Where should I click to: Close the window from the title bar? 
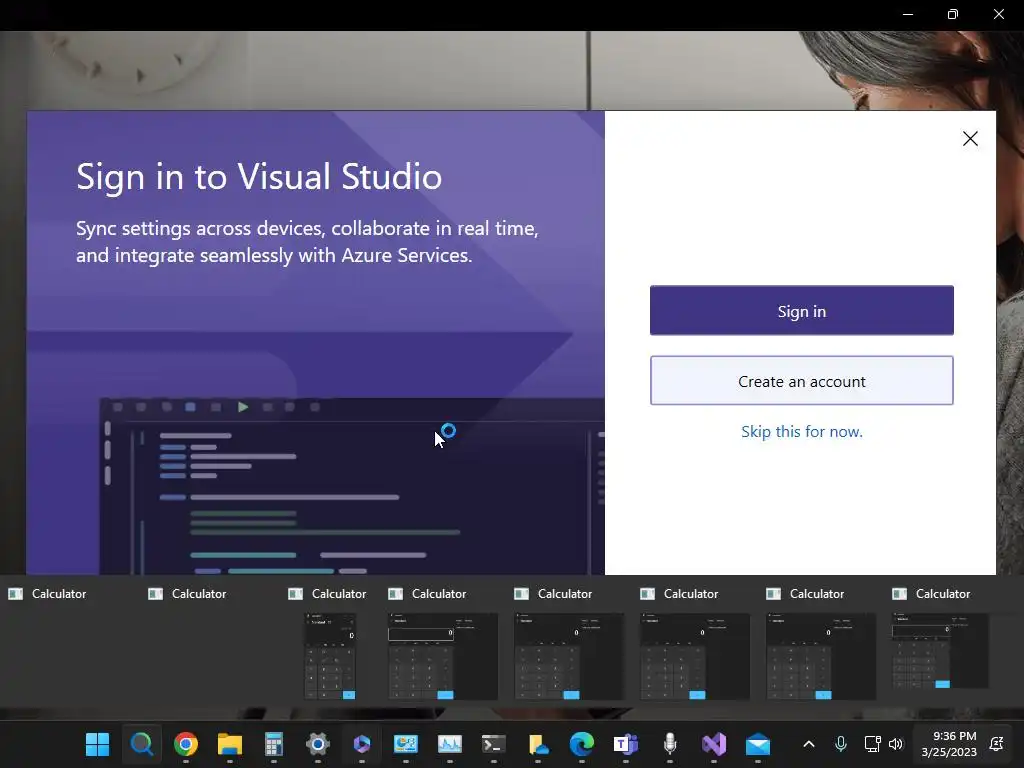[999, 14]
